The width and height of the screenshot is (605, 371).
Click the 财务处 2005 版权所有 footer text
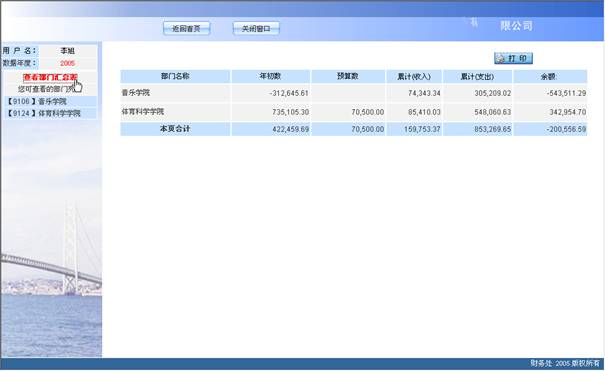[x=565, y=363]
